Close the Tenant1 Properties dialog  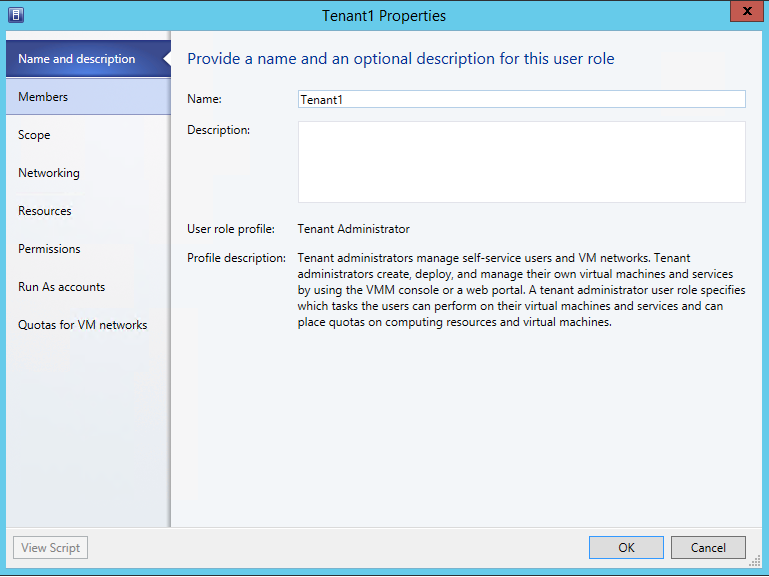click(x=741, y=14)
